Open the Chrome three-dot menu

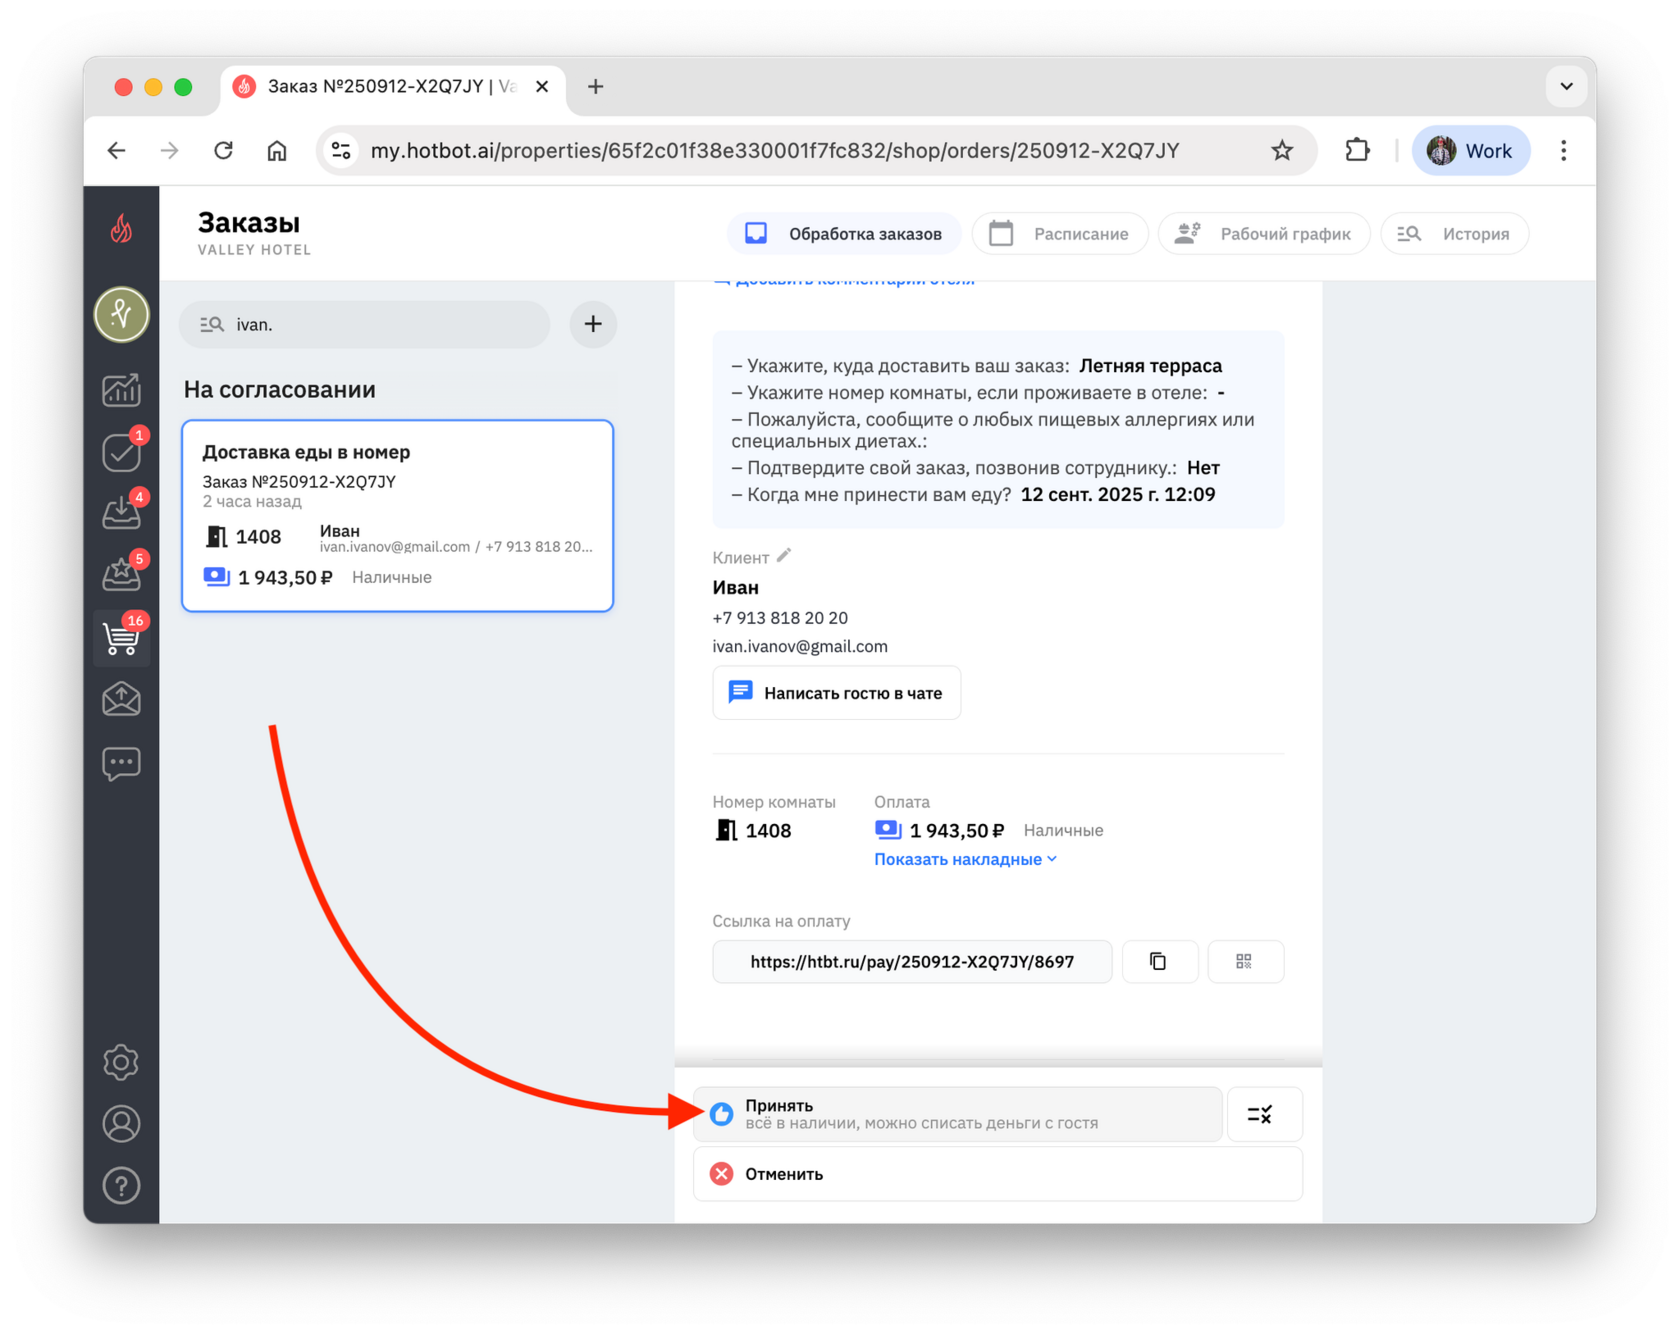tap(1563, 151)
